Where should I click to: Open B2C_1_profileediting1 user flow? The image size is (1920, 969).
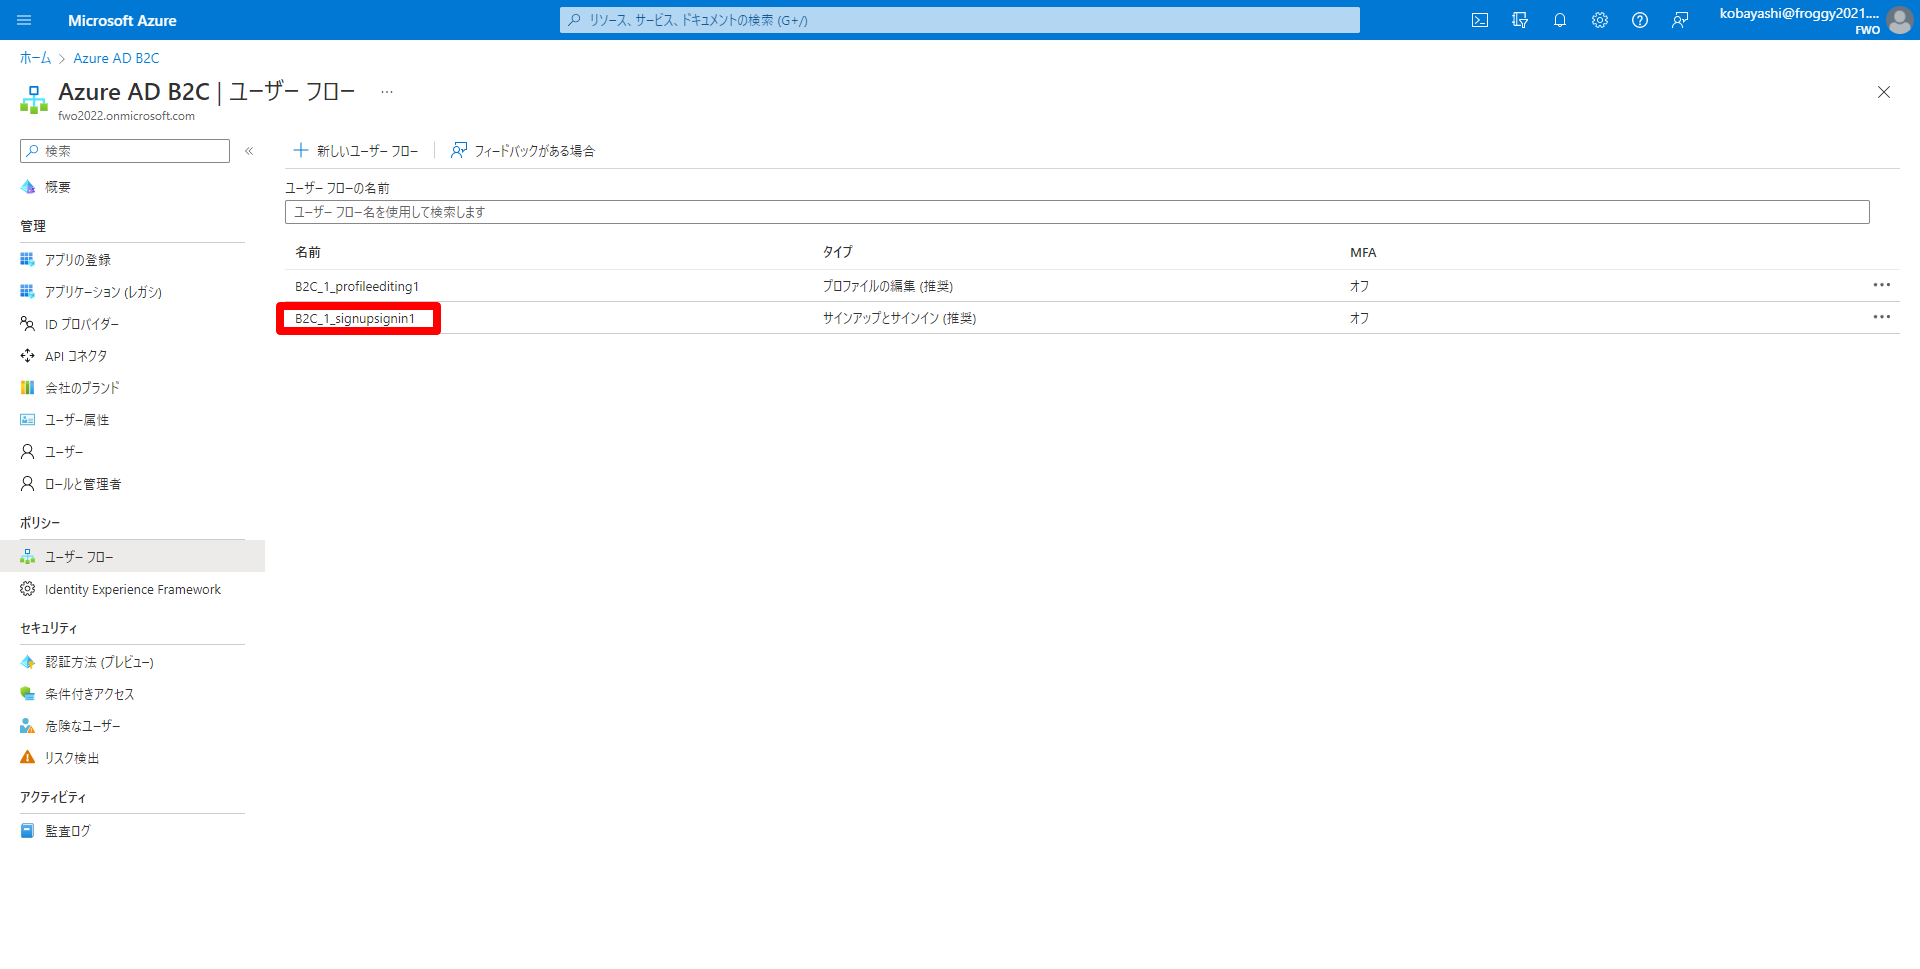pos(357,287)
